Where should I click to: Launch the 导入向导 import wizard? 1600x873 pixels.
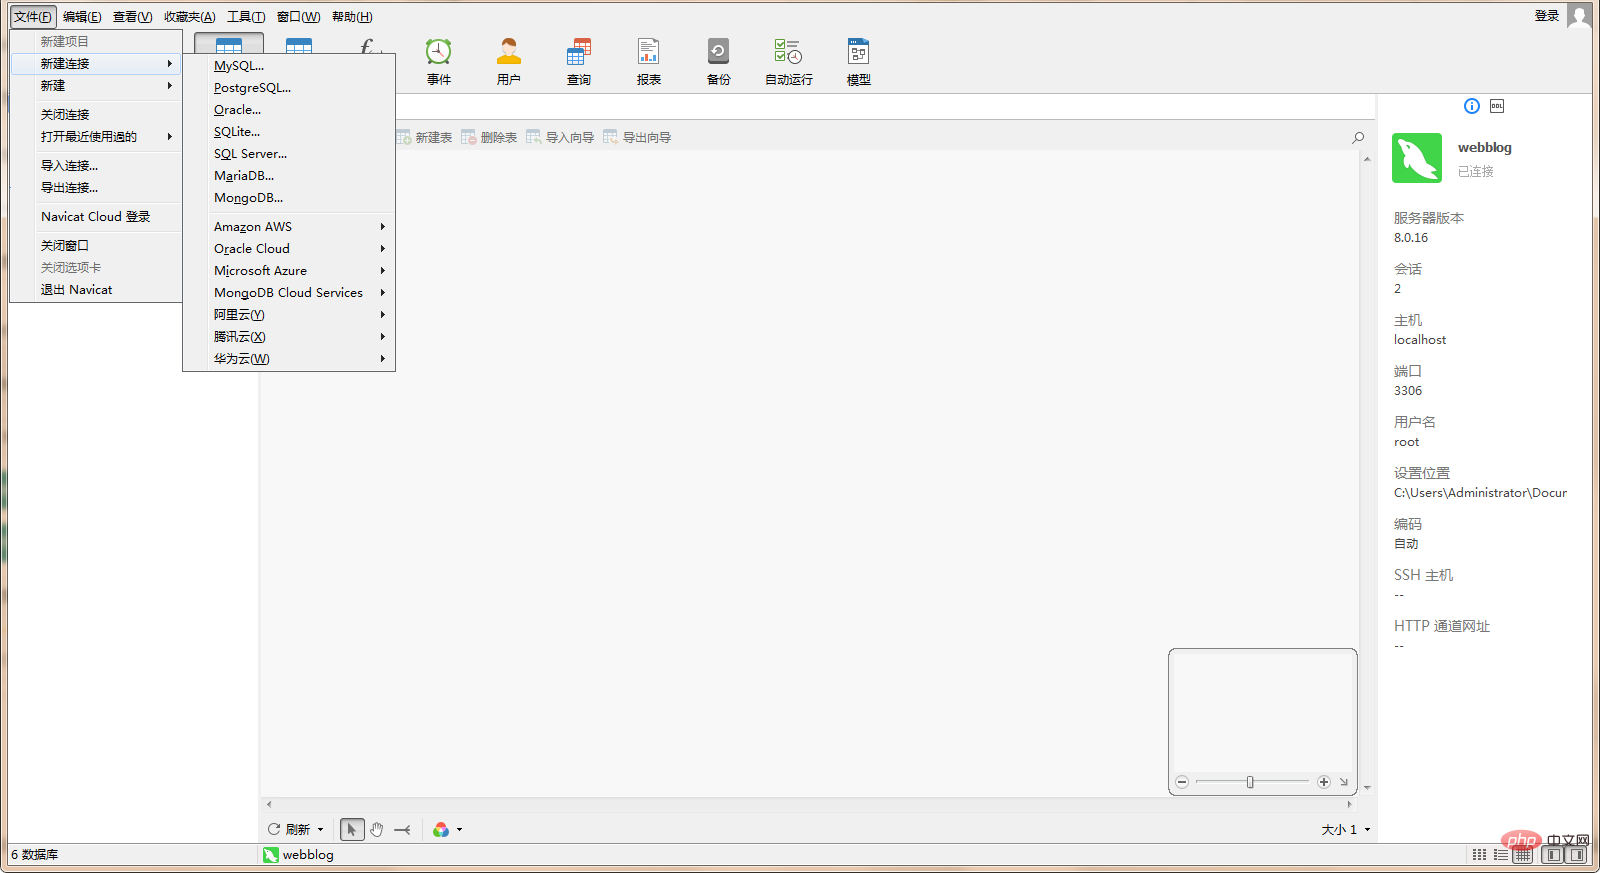560,137
